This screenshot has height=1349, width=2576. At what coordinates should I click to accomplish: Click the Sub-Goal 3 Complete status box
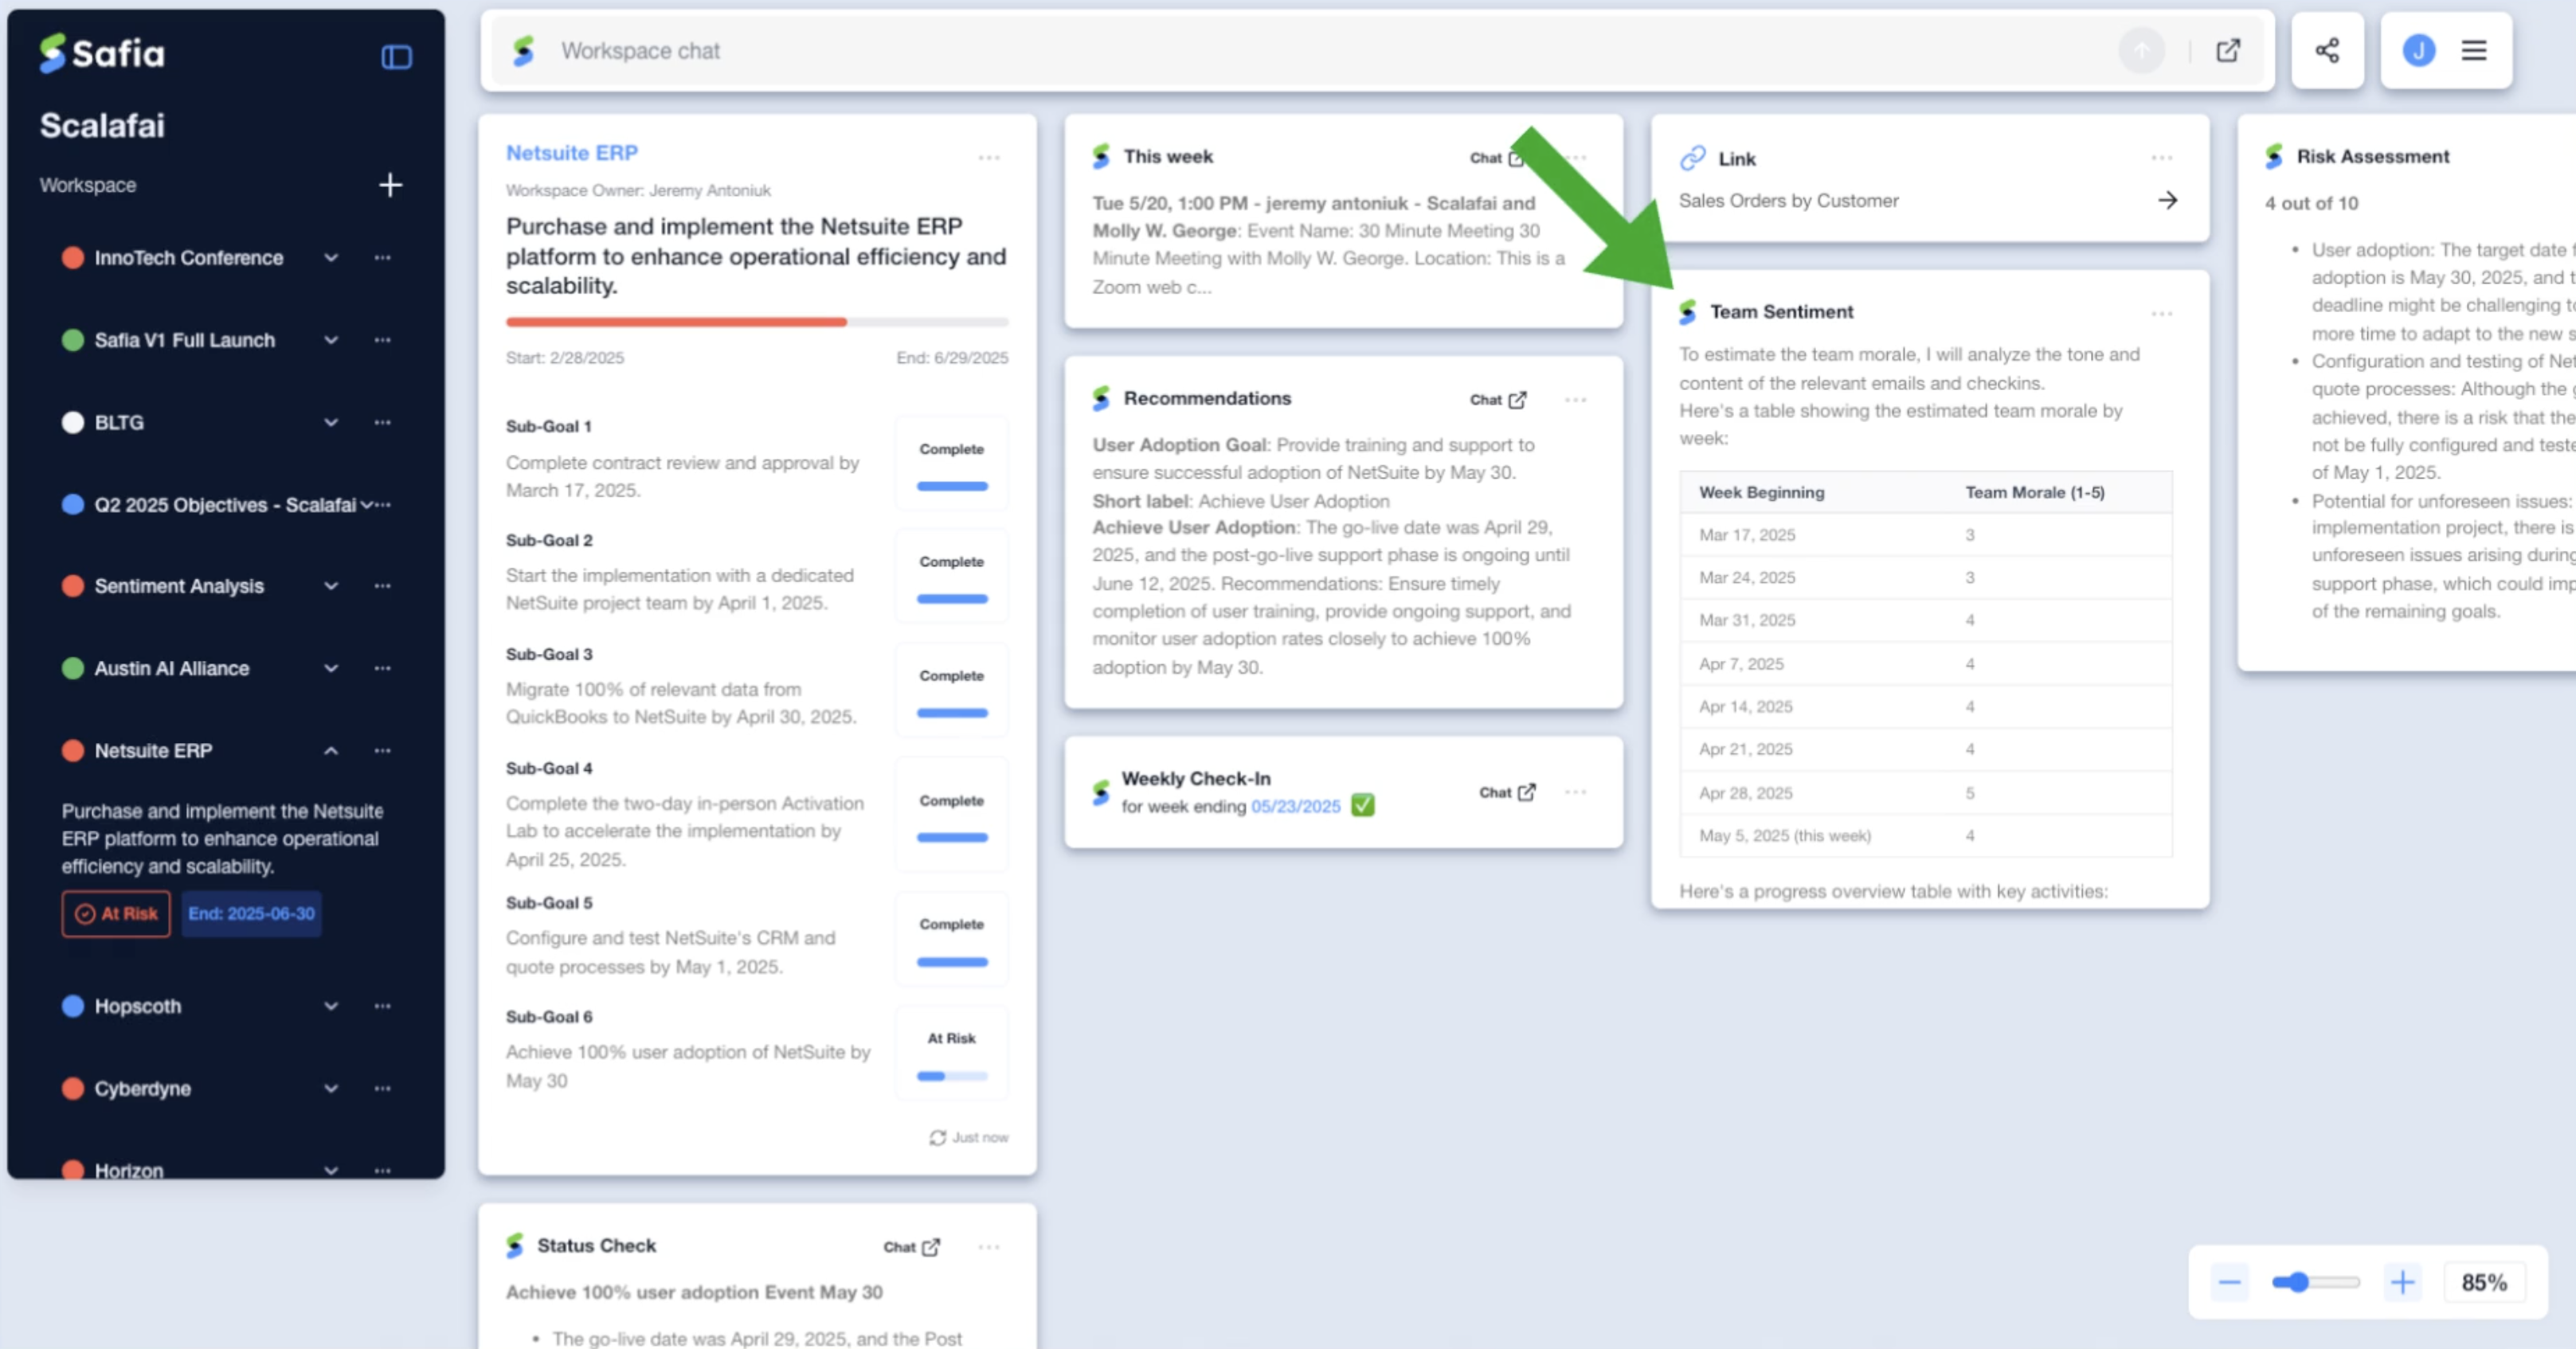click(x=952, y=691)
